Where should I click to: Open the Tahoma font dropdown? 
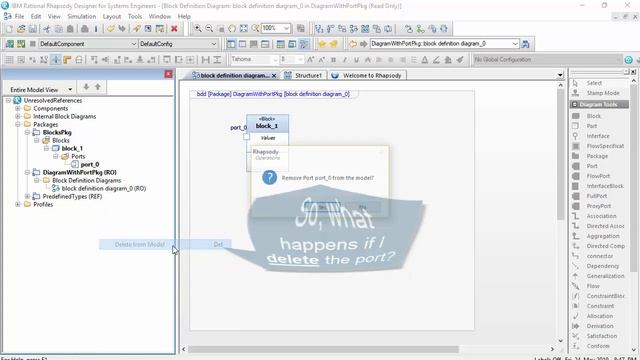(275, 60)
